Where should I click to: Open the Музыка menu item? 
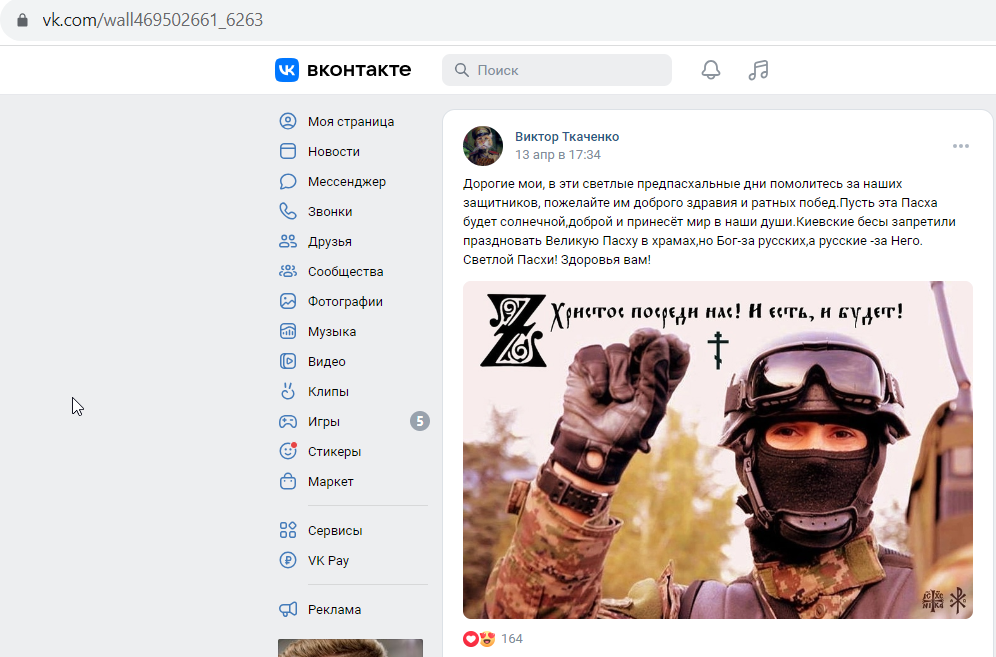click(x=332, y=332)
